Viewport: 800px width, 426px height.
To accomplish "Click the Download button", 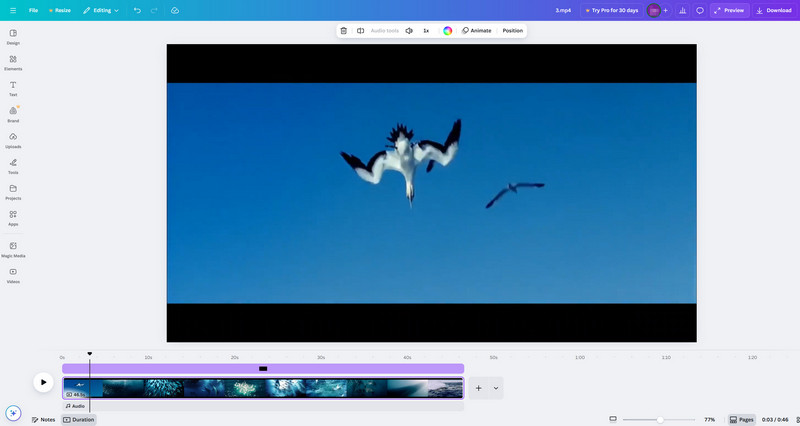I will pos(774,10).
